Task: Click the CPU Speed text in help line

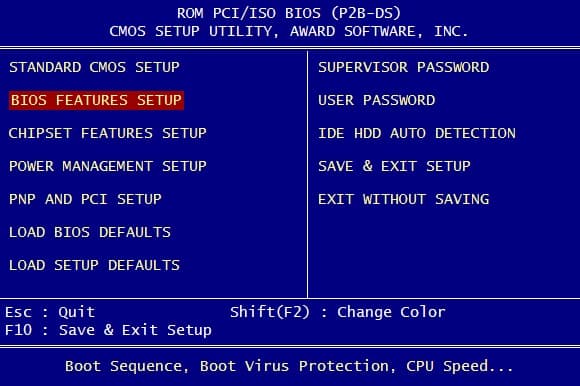Action: [459, 366]
